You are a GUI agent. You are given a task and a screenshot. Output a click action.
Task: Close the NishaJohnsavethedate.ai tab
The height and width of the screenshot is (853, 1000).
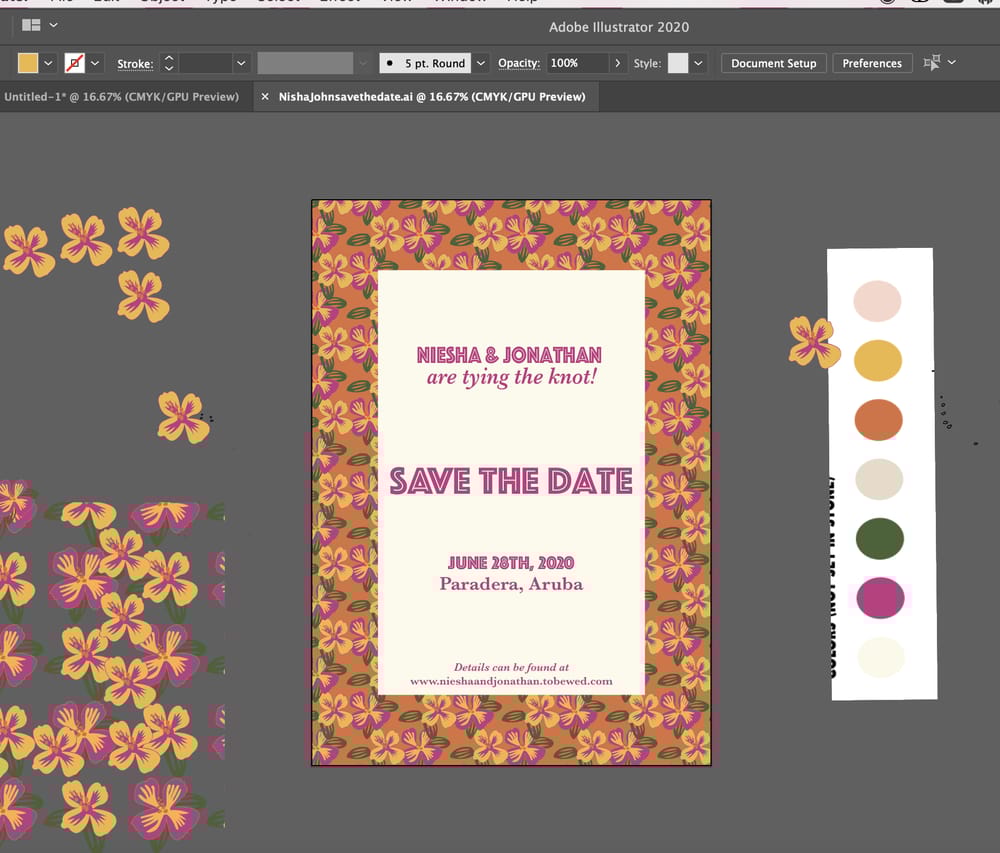[265, 97]
